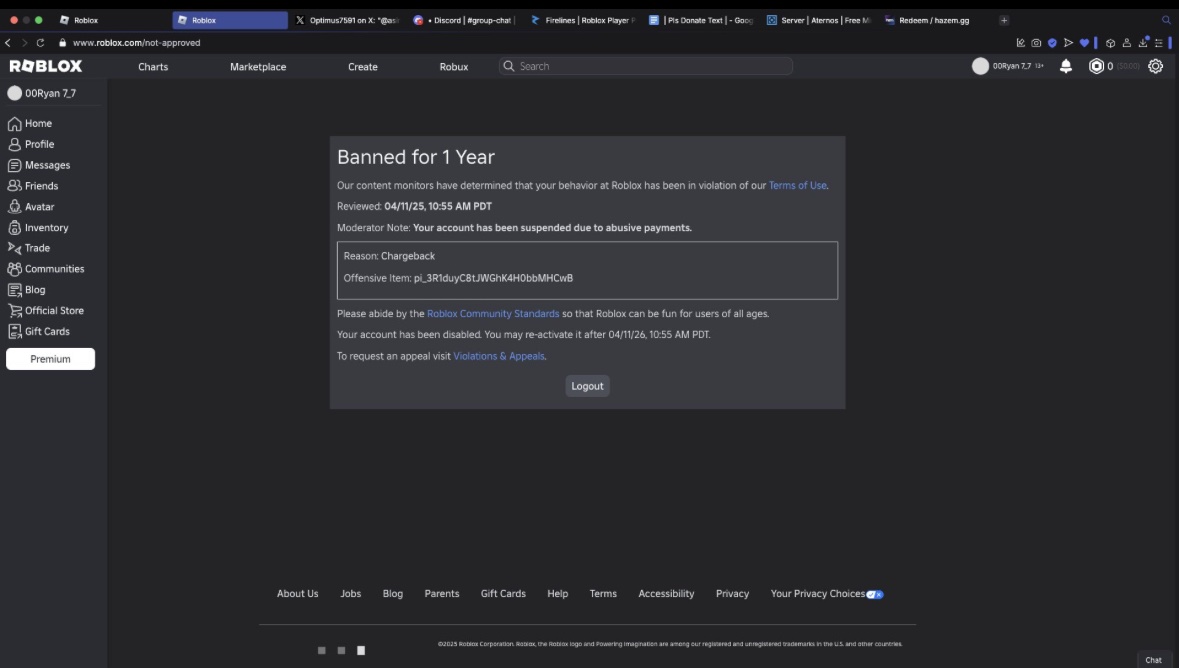Screen dimensions: 1179x668
Task: Click the browser forward arrow
Action: click(24, 43)
